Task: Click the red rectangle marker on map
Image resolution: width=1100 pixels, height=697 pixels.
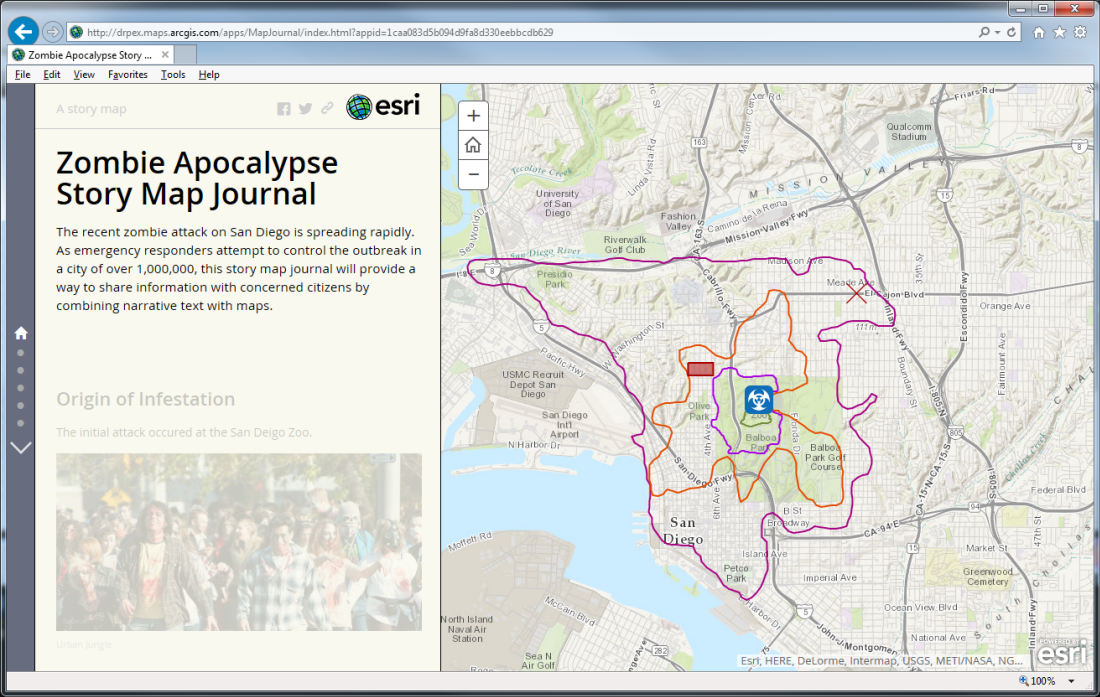Action: pyautogui.click(x=700, y=369)
